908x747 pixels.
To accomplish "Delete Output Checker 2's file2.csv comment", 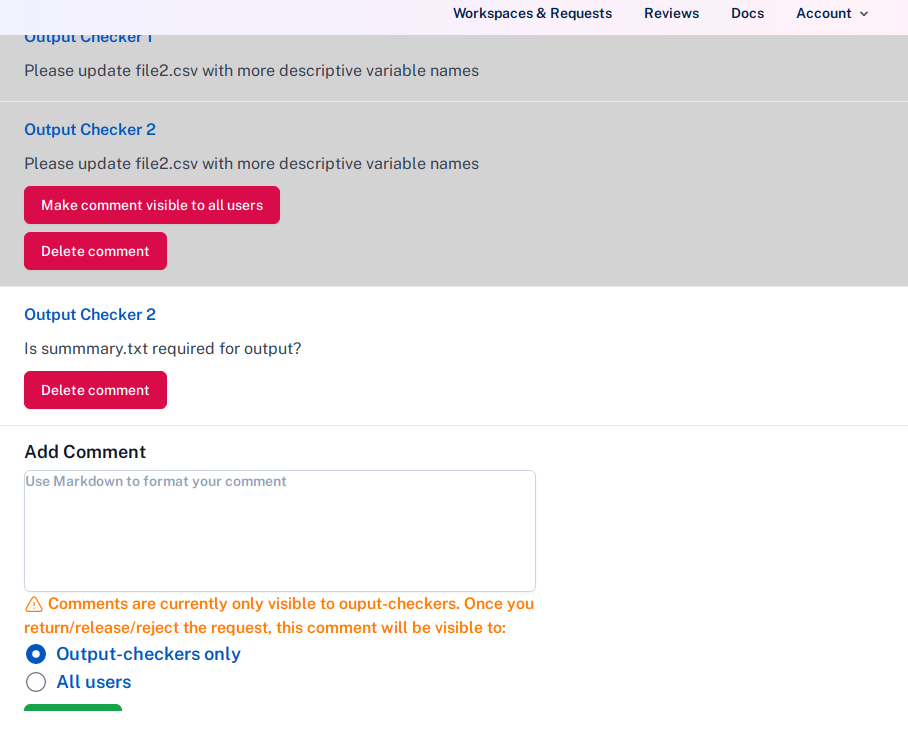I will [95, 250].
